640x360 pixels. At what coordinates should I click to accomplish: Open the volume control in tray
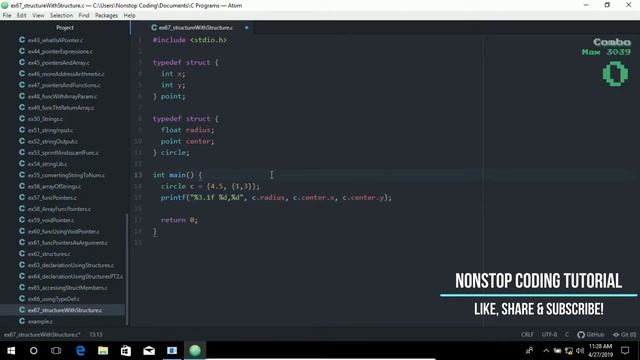click(x=580, y=351)
